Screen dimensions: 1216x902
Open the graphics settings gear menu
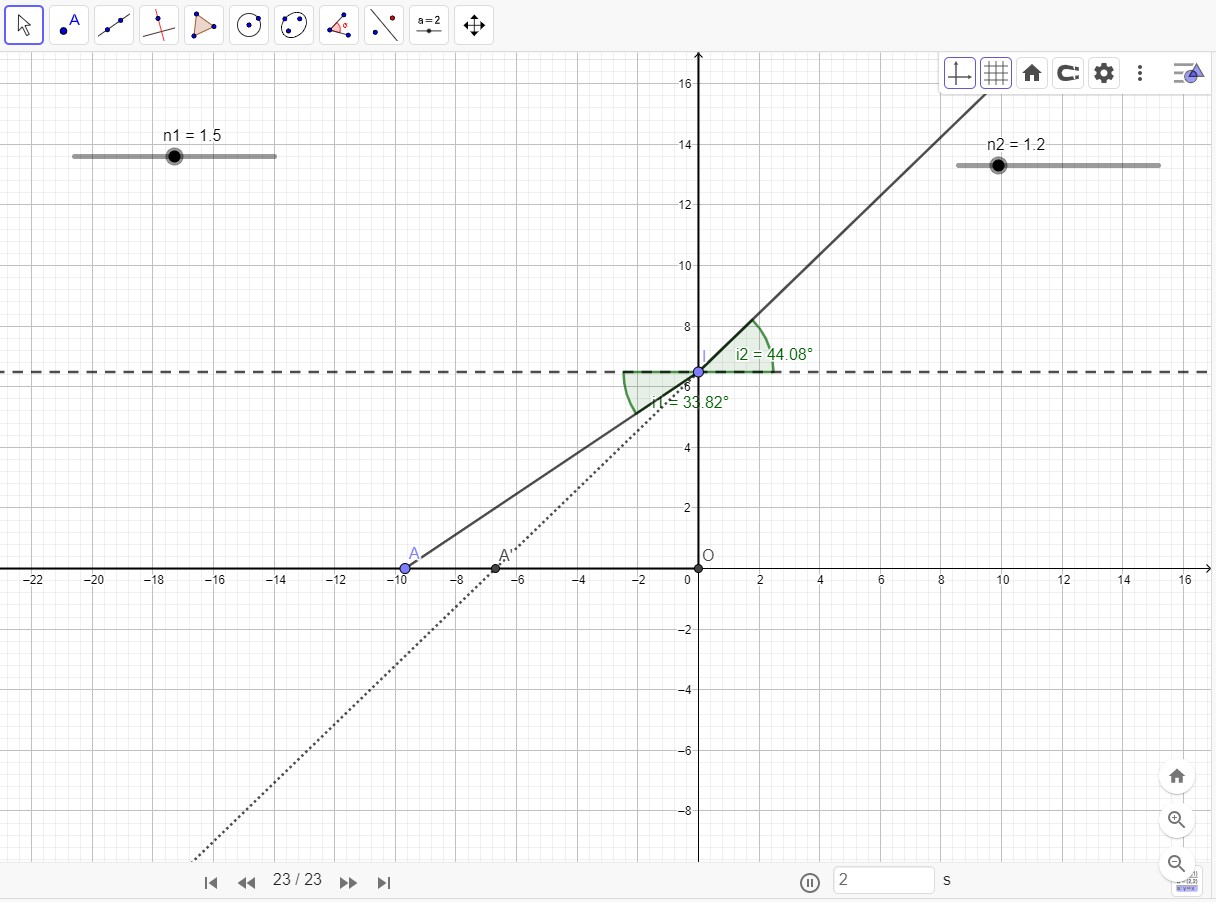click(x=1104, y=73)
